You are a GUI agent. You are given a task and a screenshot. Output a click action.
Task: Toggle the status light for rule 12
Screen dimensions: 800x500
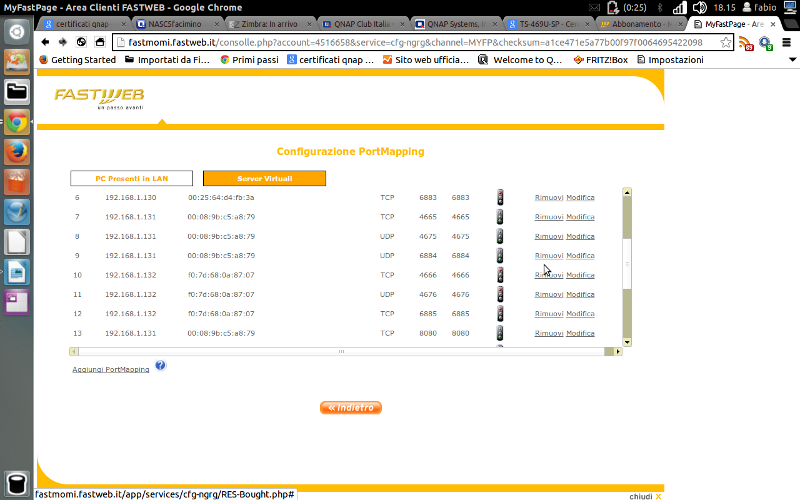[500, 314]
